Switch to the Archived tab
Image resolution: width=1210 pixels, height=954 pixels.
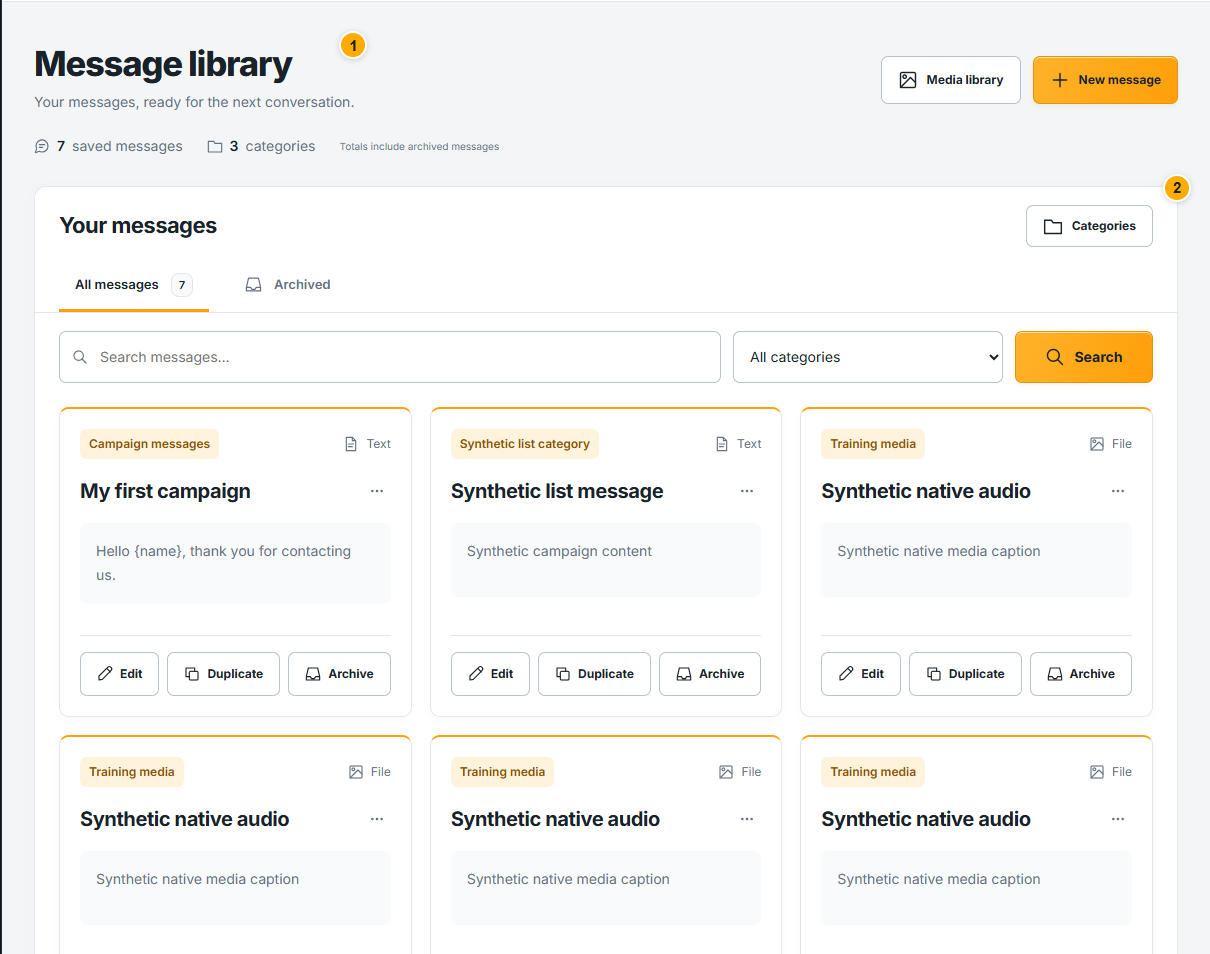[x=288, y=285]
